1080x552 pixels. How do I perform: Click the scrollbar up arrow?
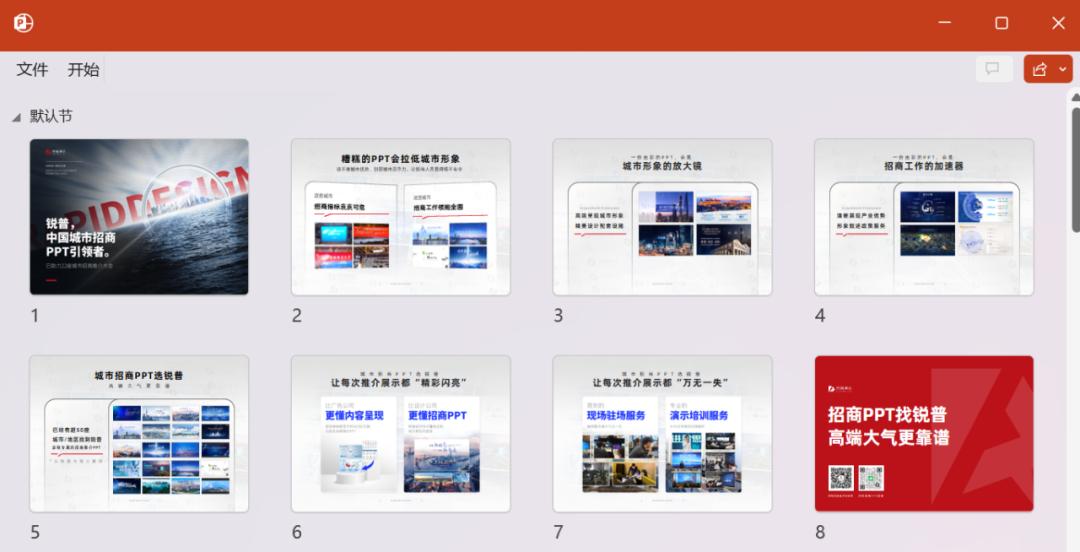1075,97
